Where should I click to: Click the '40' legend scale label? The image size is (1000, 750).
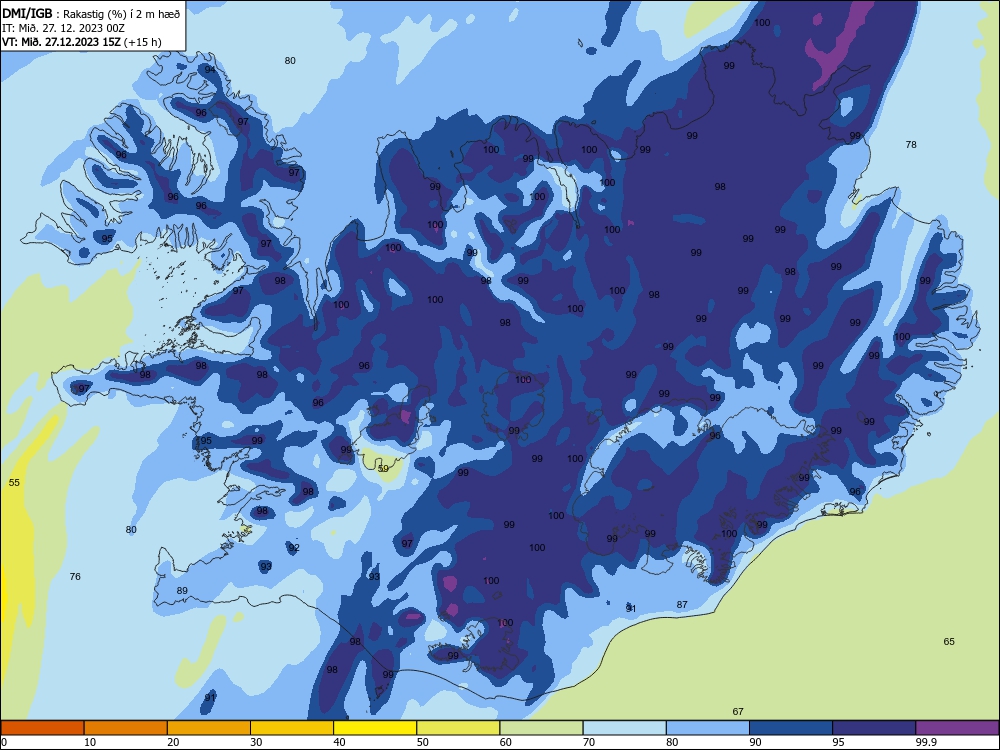(339, 742)
